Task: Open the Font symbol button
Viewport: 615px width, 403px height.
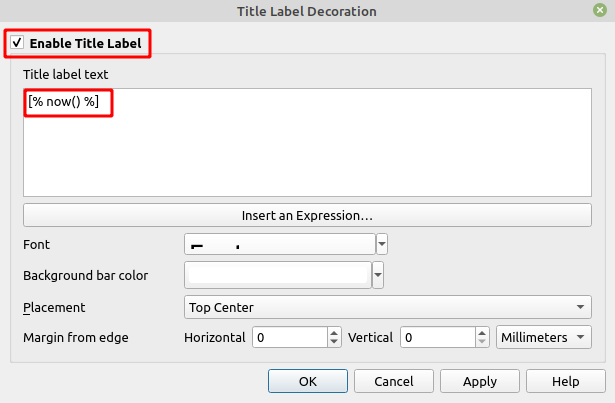Action: (279, 244)
